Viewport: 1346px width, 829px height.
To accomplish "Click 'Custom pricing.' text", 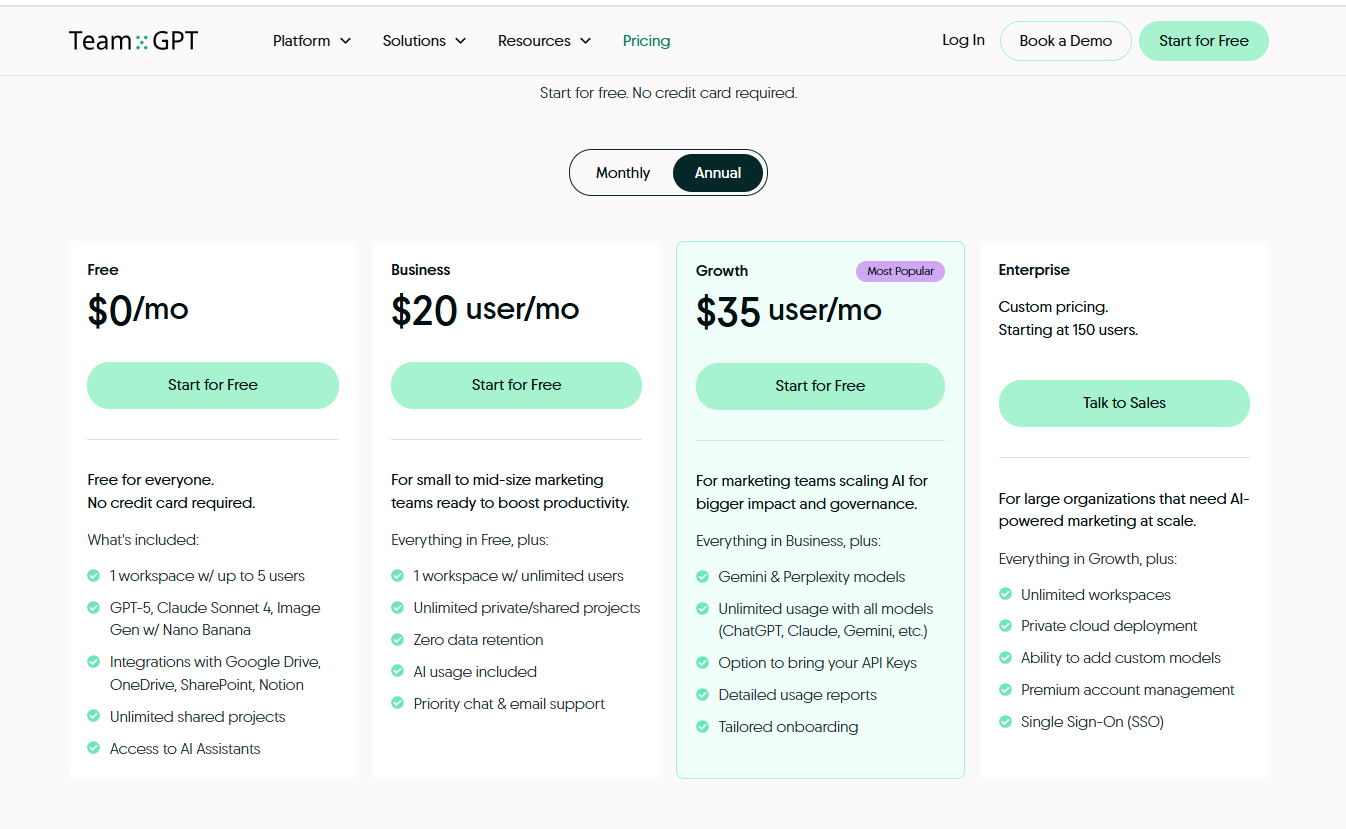I will 1053,307.
